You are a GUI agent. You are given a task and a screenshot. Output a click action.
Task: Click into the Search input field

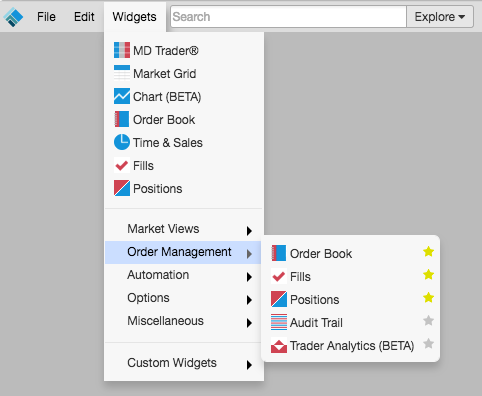pos(288,17)
